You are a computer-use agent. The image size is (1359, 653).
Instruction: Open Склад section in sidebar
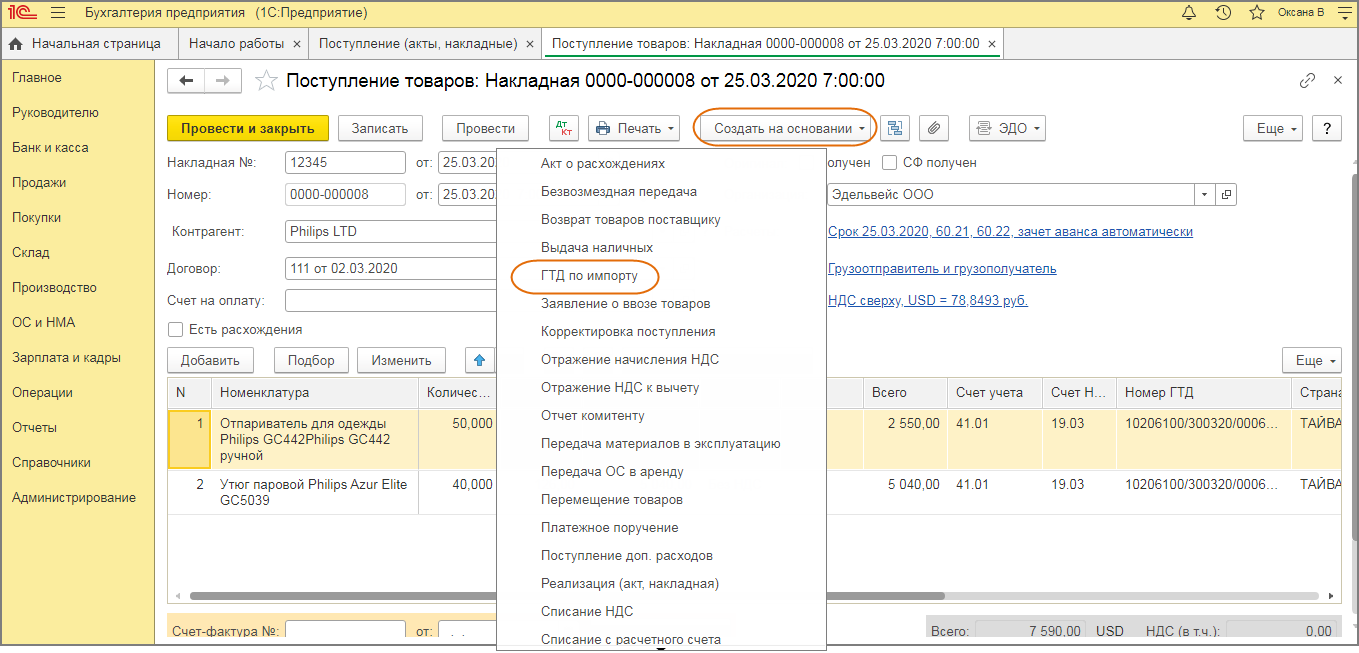click(x=31, y=252)
